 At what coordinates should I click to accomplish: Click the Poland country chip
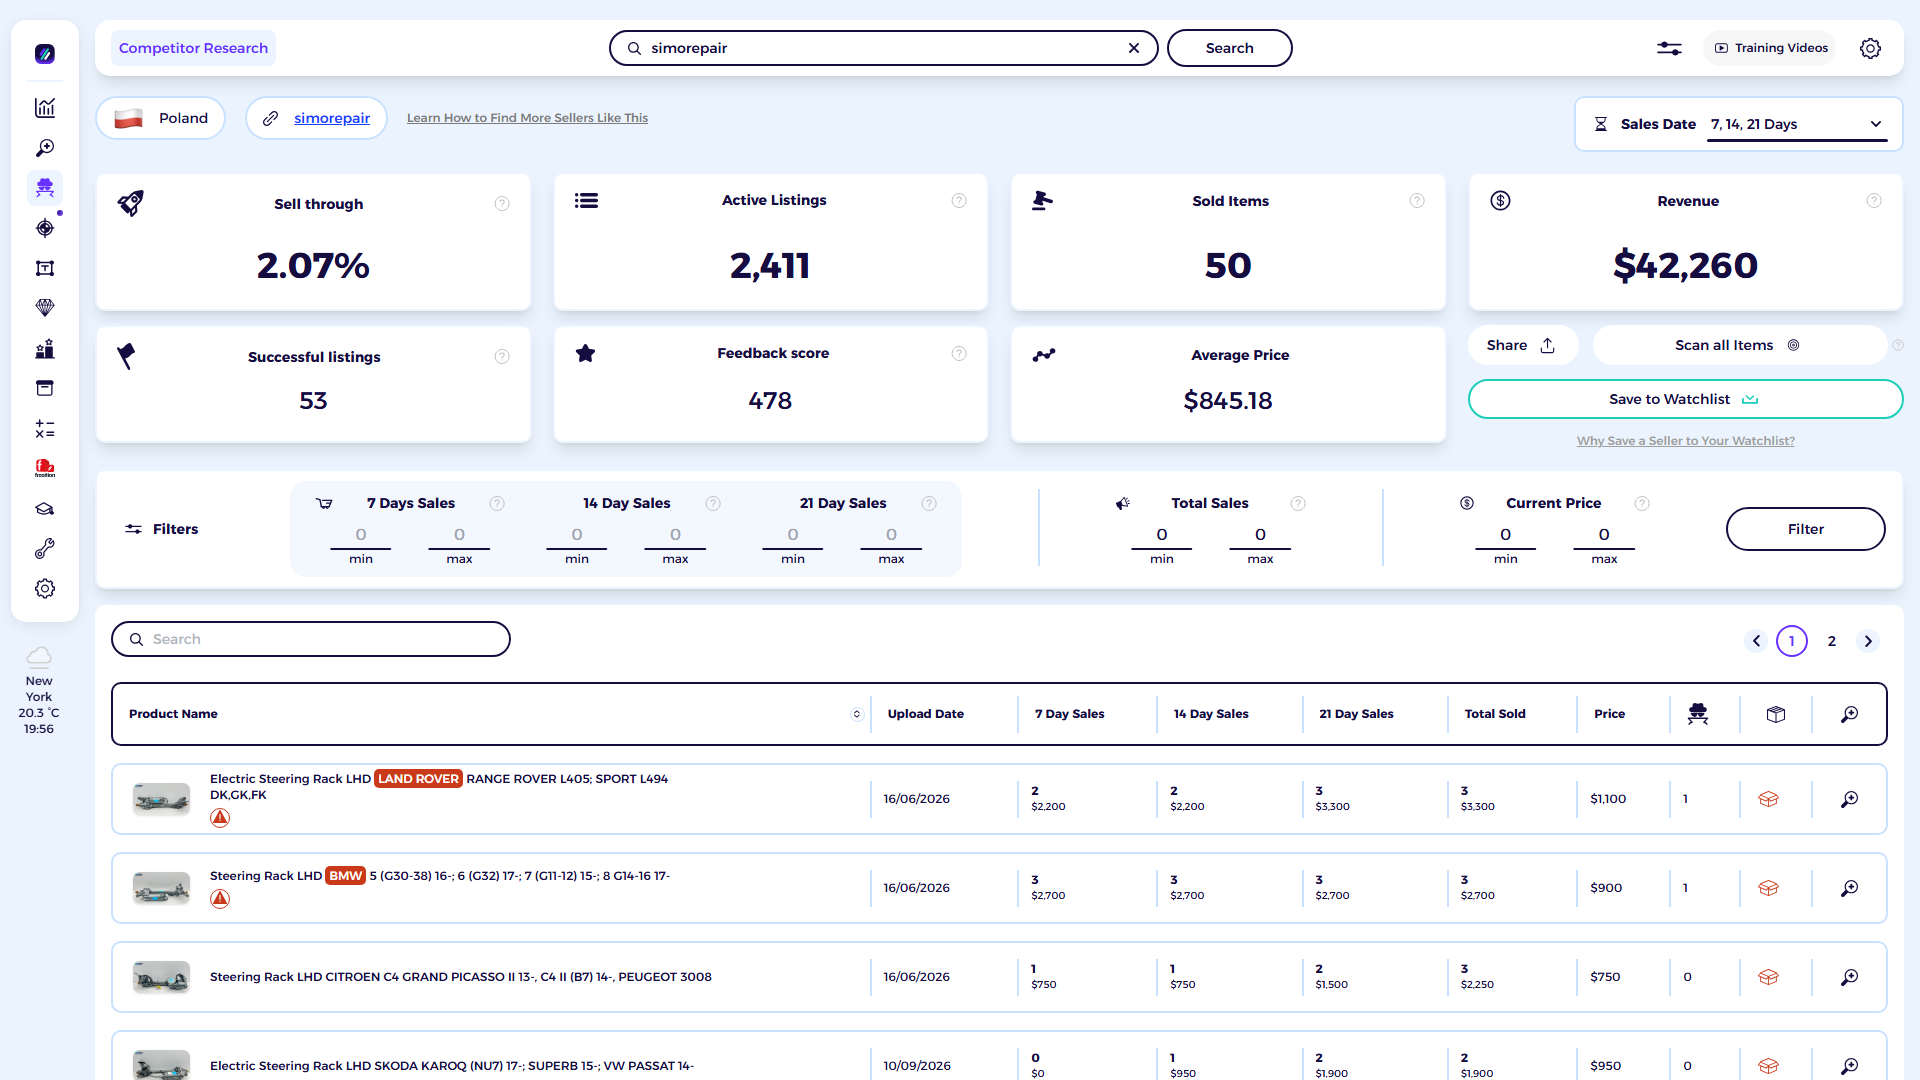click(x=160, y=118)
